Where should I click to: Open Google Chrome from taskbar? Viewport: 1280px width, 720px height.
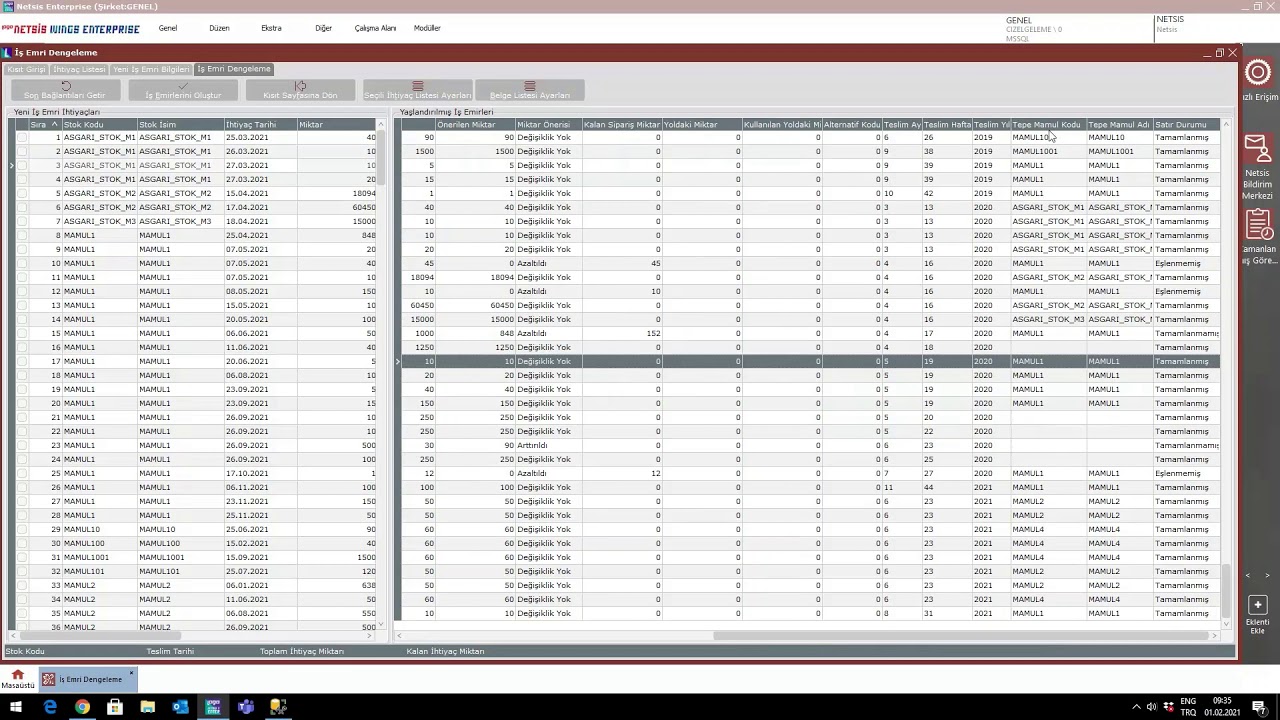coord(82,708)
